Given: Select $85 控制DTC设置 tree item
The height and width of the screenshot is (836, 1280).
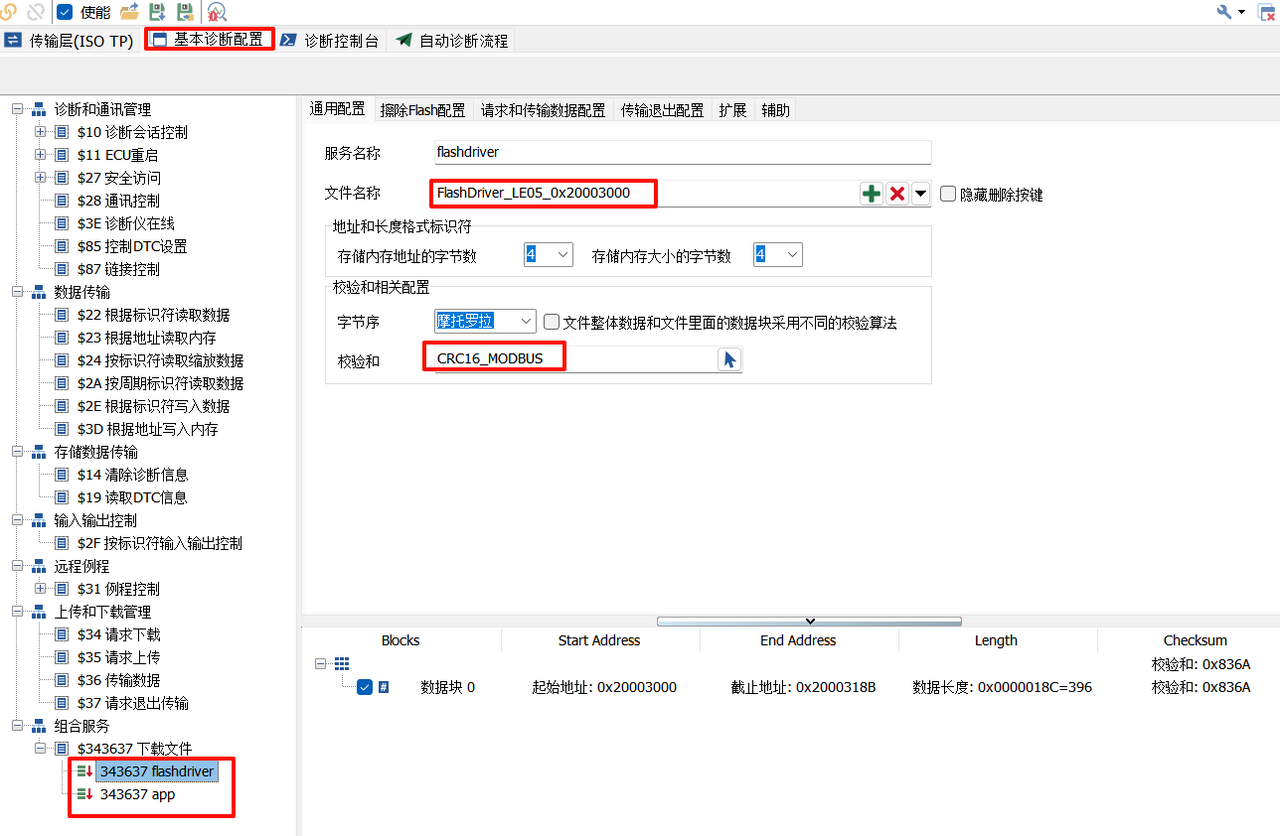Looking at the screenshot, I should [x=131, y=246].
